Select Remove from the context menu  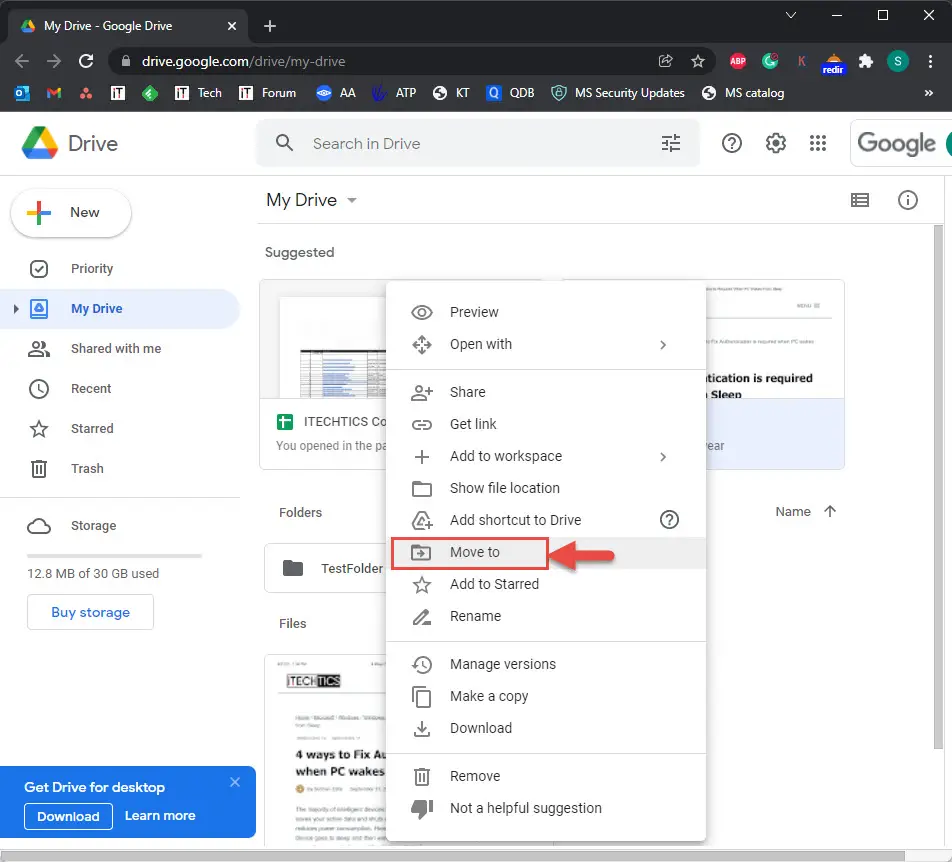point(546,776)
